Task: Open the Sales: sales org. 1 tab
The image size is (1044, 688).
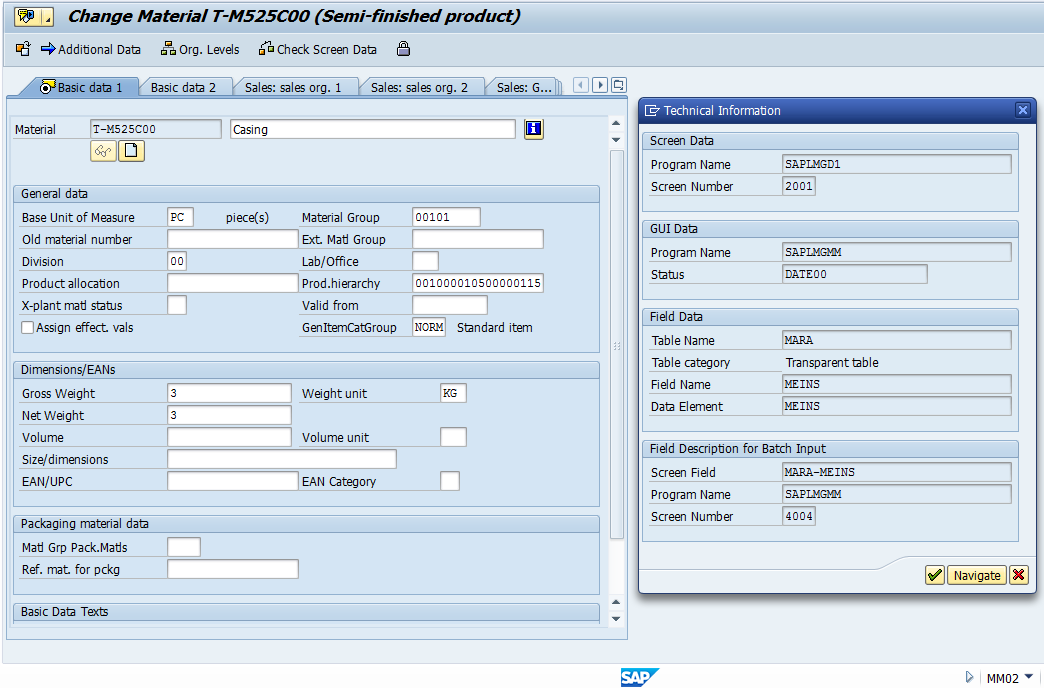Action: (296, 87)
